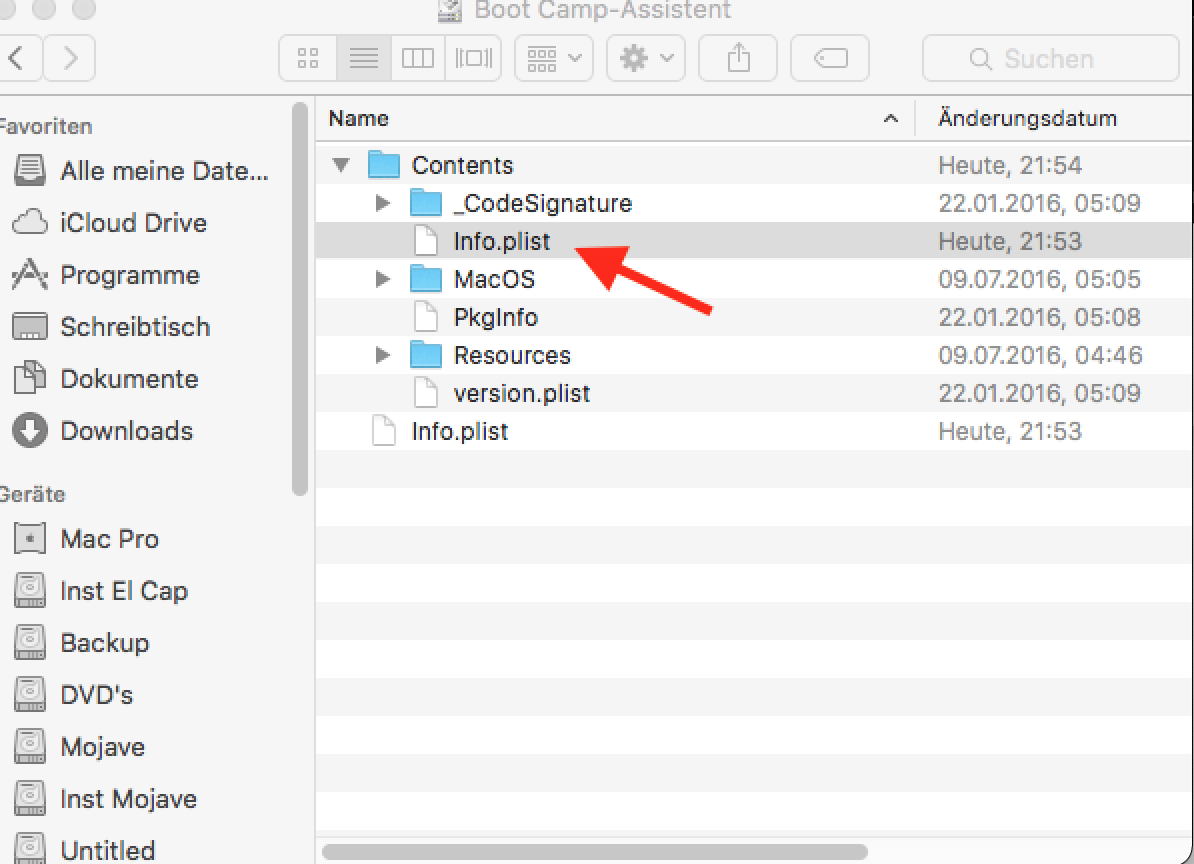1194x864 pixels.
Task: Open iCloud Drive in sidebar
Action: click(132, 223)
